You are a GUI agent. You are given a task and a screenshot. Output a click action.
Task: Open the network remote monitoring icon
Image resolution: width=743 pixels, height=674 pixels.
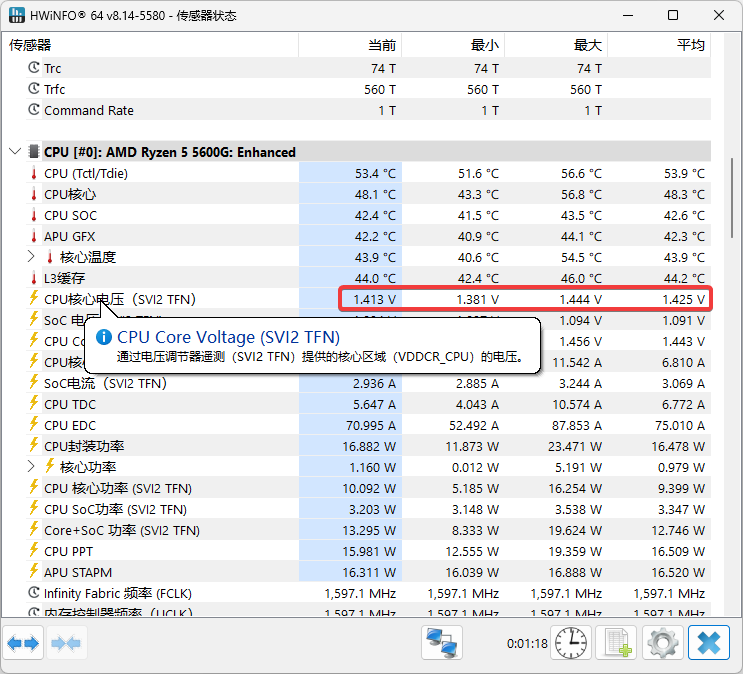[442, 643]
